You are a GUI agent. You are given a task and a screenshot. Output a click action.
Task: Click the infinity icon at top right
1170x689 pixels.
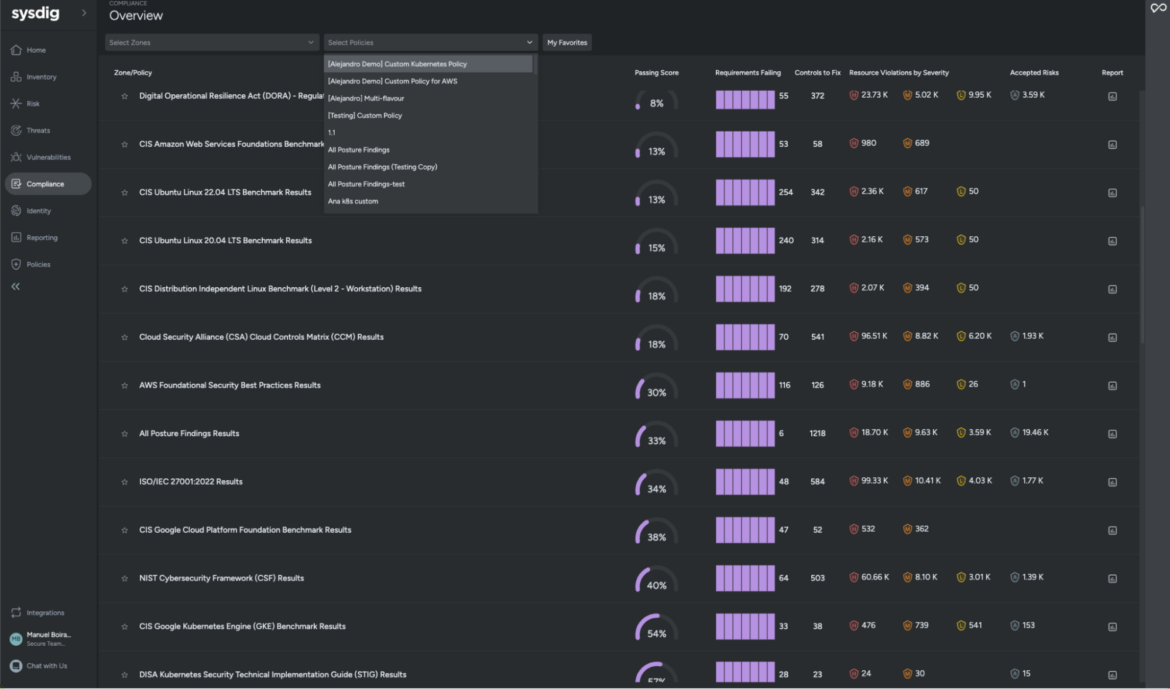point(1158,8)
